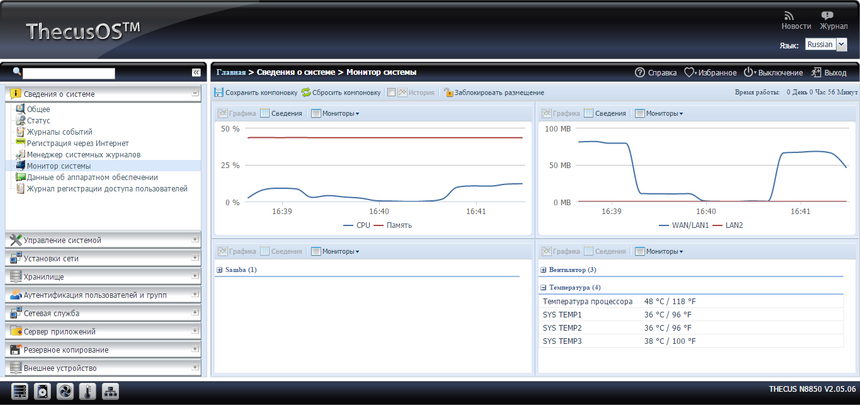Expand the Хранилище sidebar section
This screenshot has width=860, height=405.
[x=104, y=276]
